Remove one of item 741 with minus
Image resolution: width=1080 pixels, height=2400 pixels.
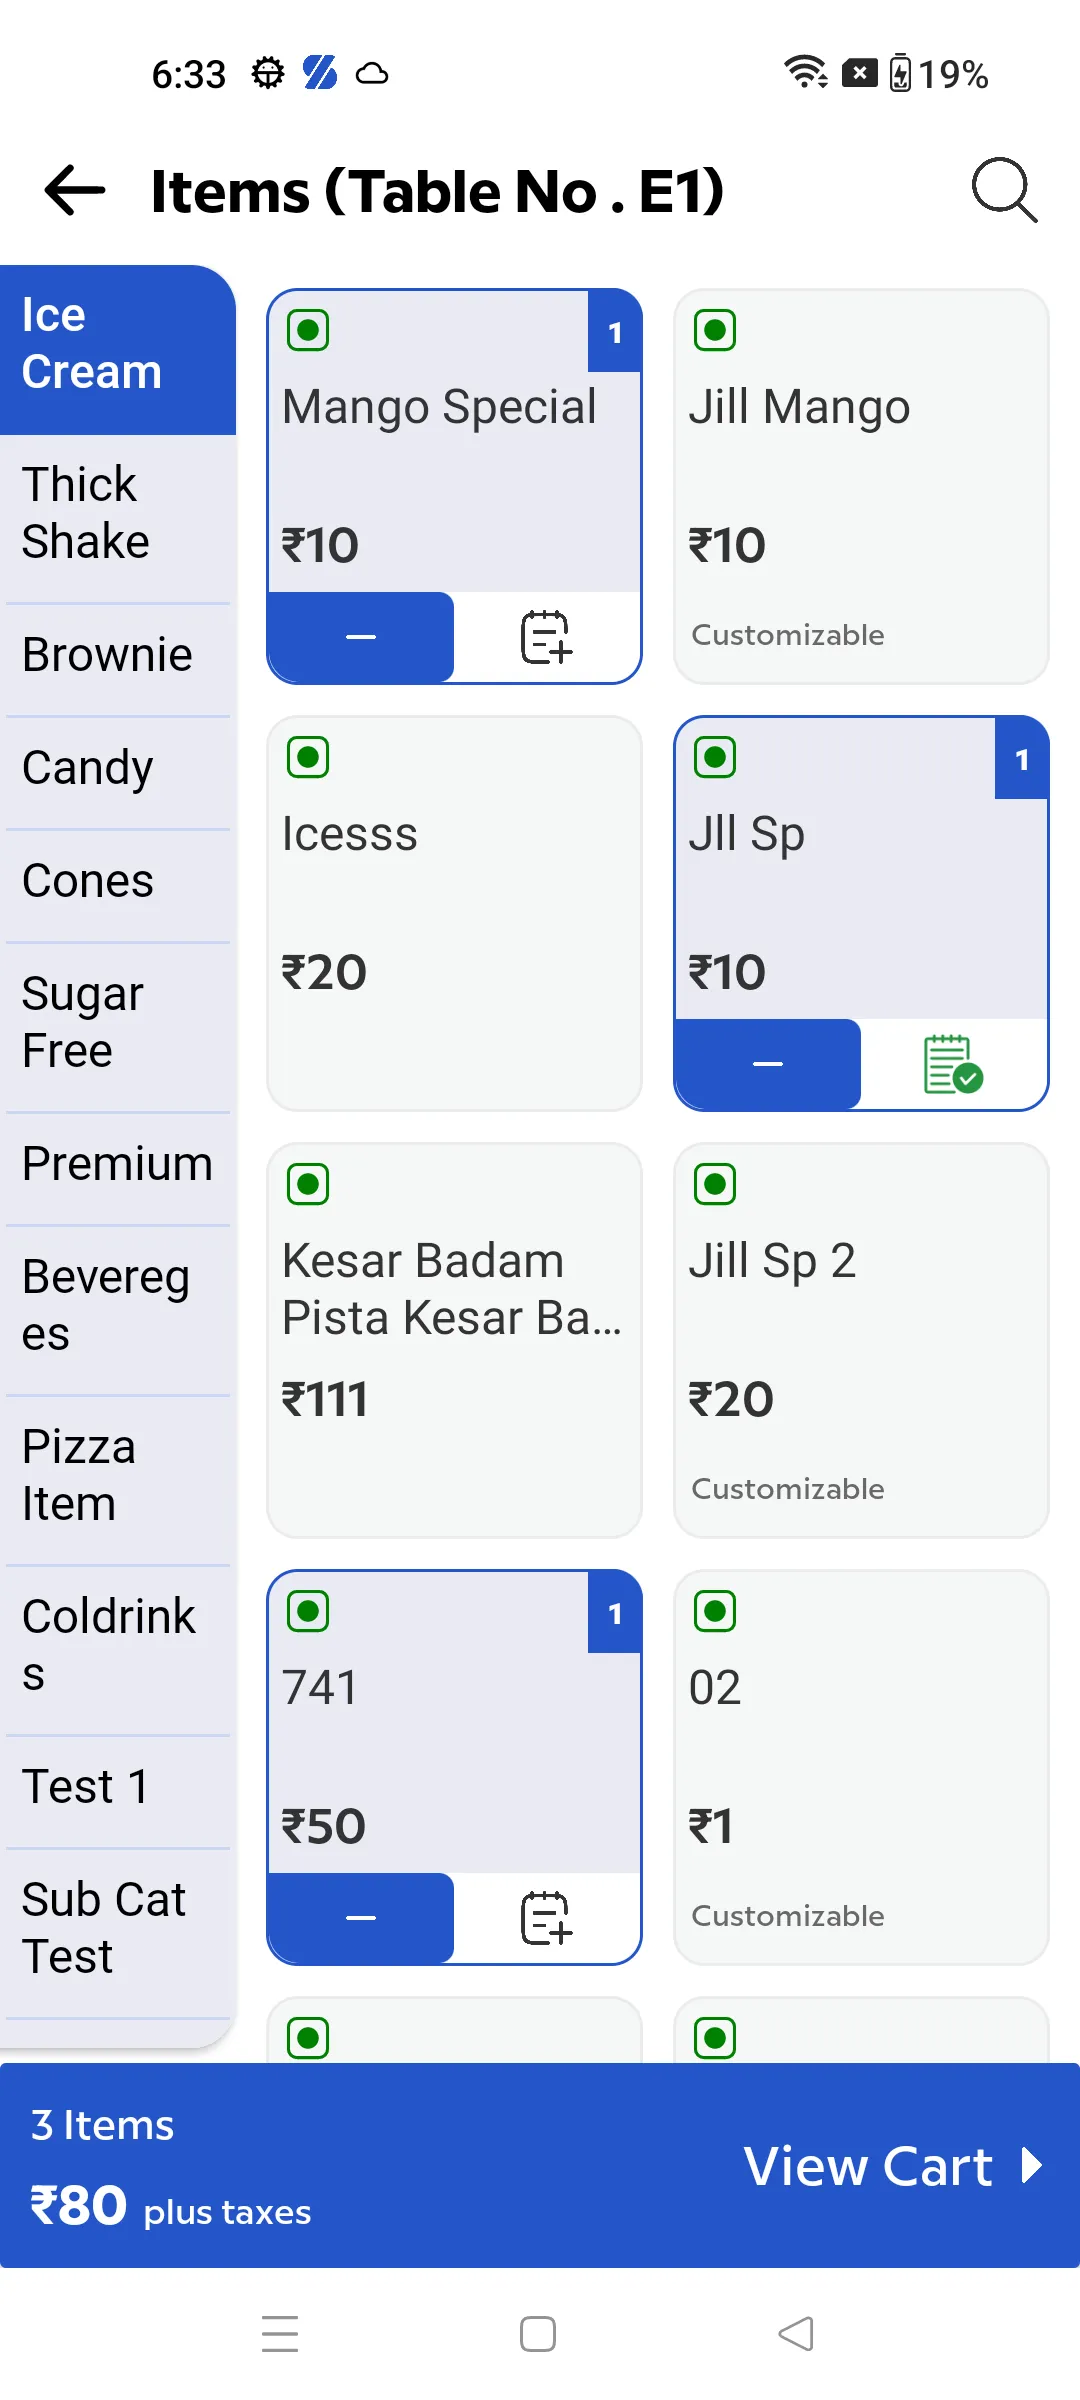tap(361, 1918)
